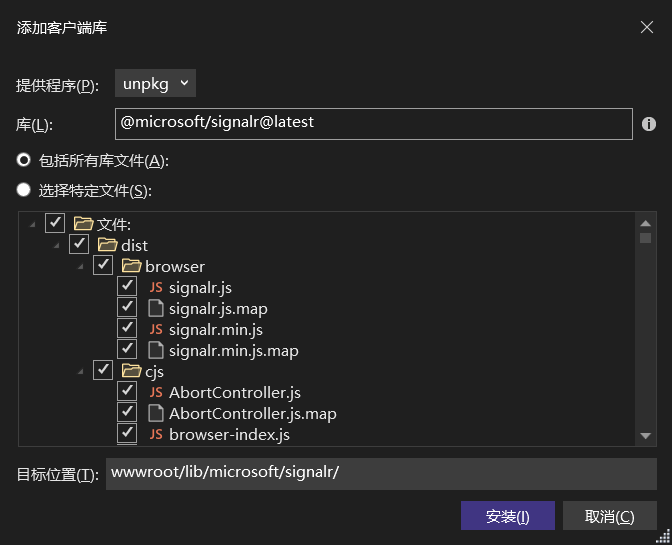Screen dimensions: 672x545
Task: Click the JS icon of signalr.js
Action: coord(156,287)
